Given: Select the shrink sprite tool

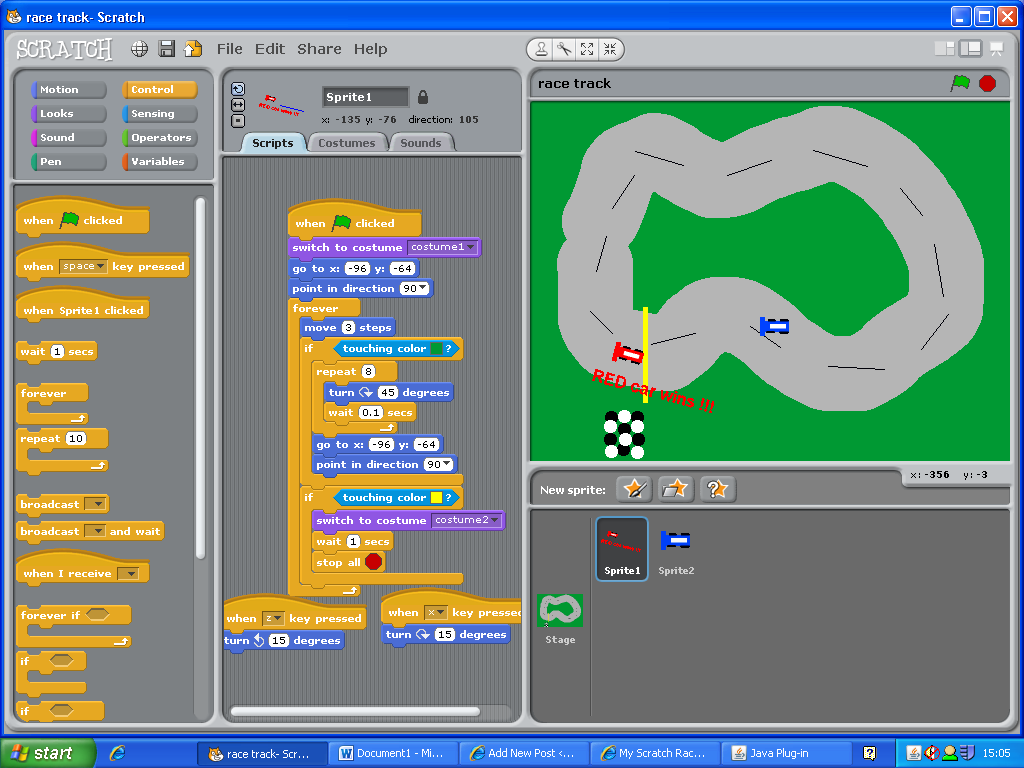Looking at the screenshot, I should 610,49.
